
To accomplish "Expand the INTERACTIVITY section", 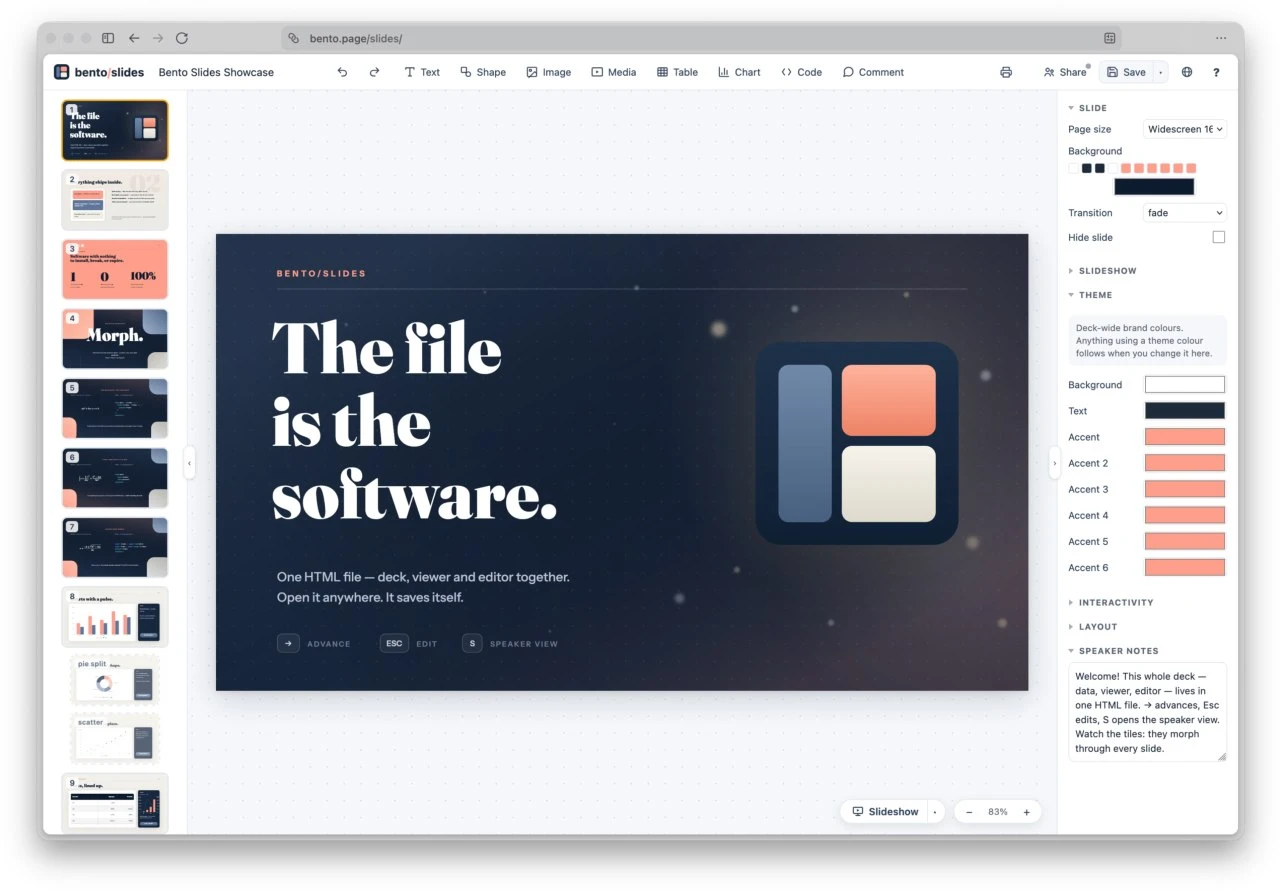I will 1111,603.
